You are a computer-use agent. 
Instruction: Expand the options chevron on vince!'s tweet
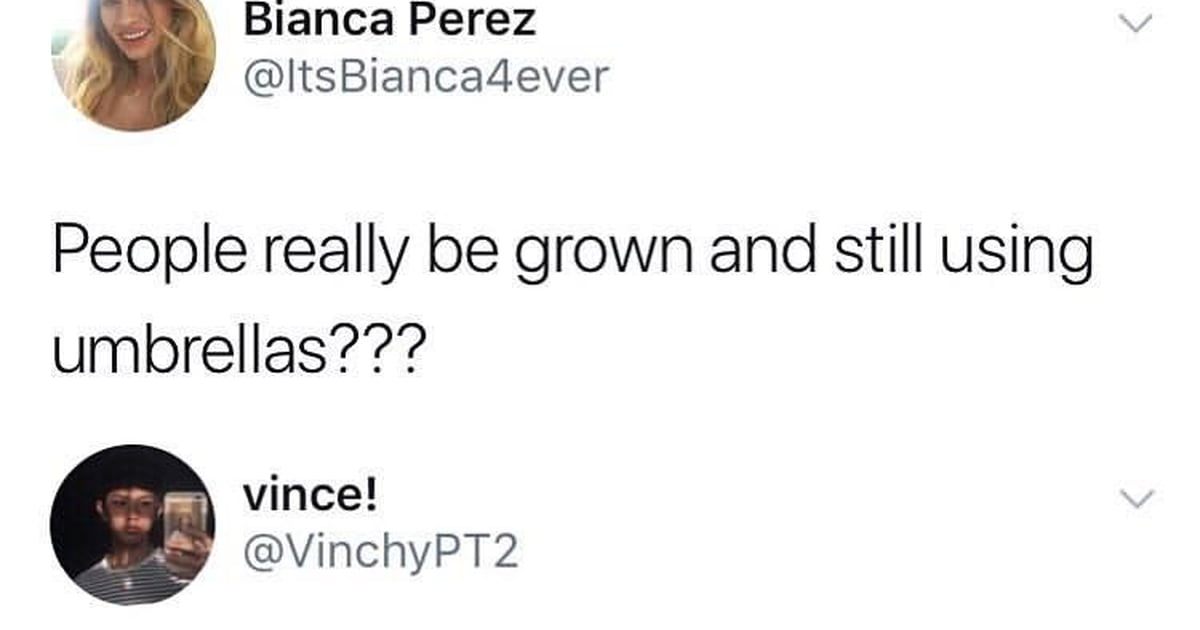pos(1139,497)
